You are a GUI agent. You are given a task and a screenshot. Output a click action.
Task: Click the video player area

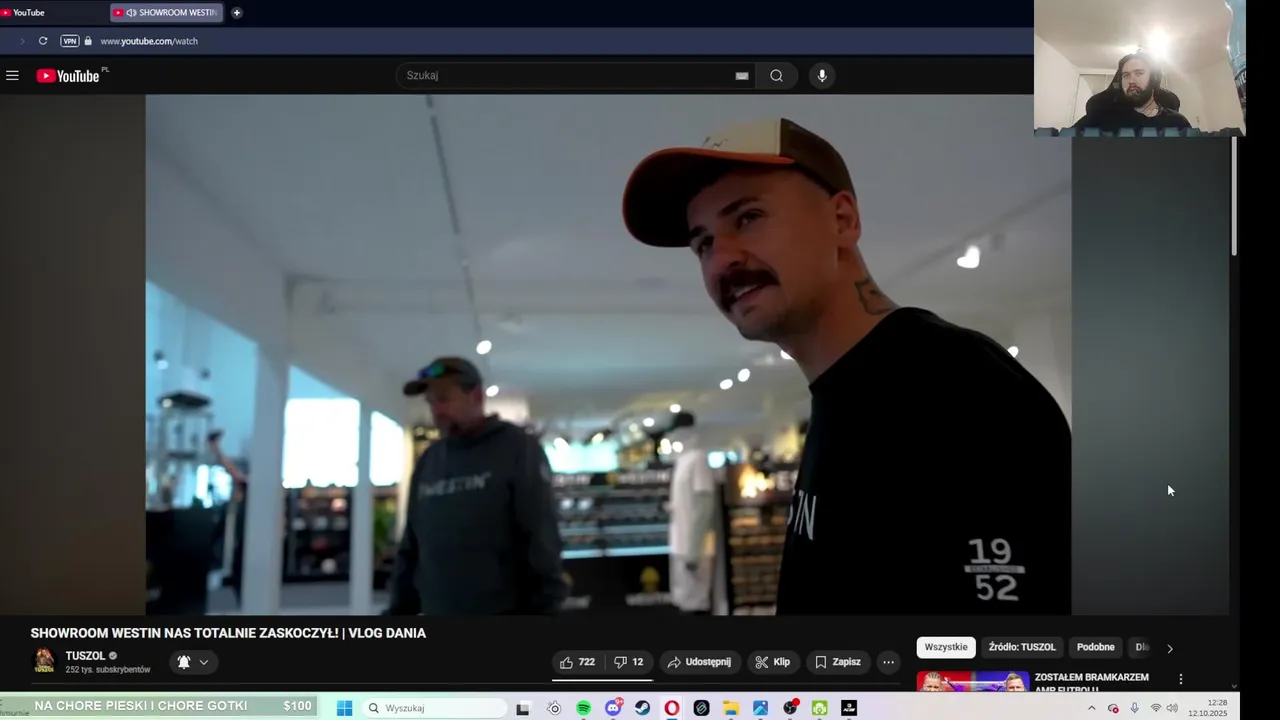(608, 354)
